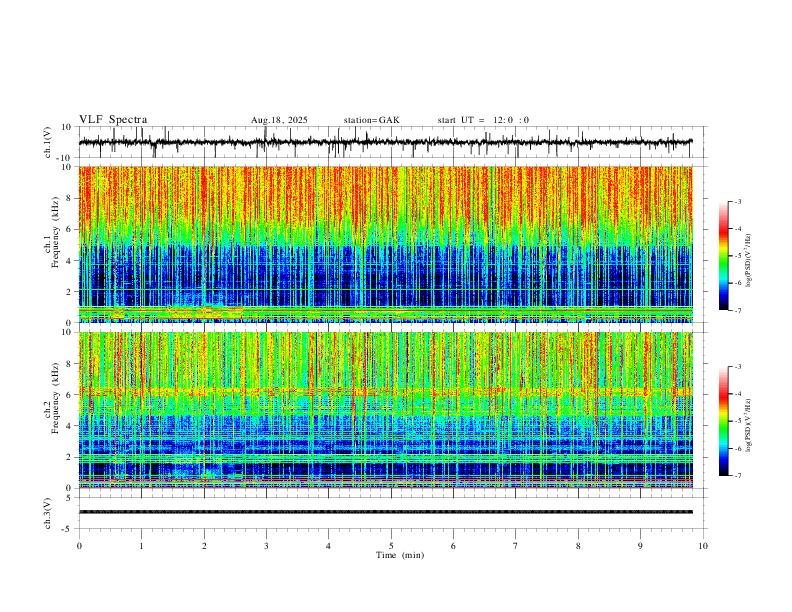
Task: Click the "-5" tick on ch.2 colorbar
Action: pos(738,421)
